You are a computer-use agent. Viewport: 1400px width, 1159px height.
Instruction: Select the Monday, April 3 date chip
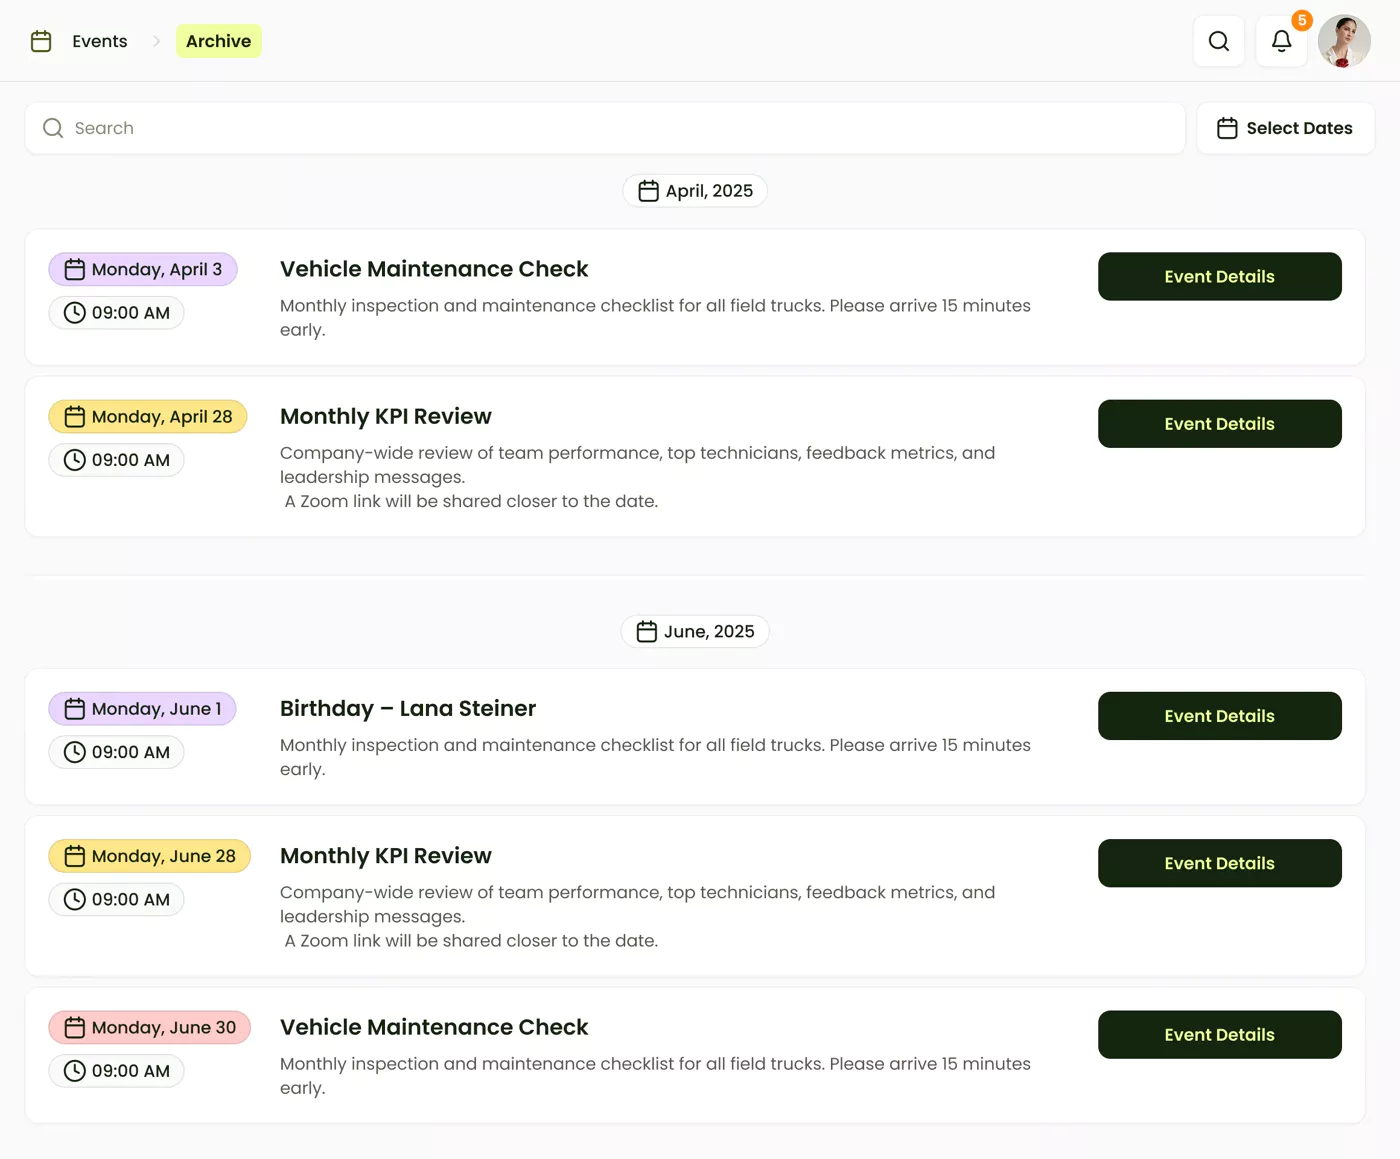tap(142, 269)
